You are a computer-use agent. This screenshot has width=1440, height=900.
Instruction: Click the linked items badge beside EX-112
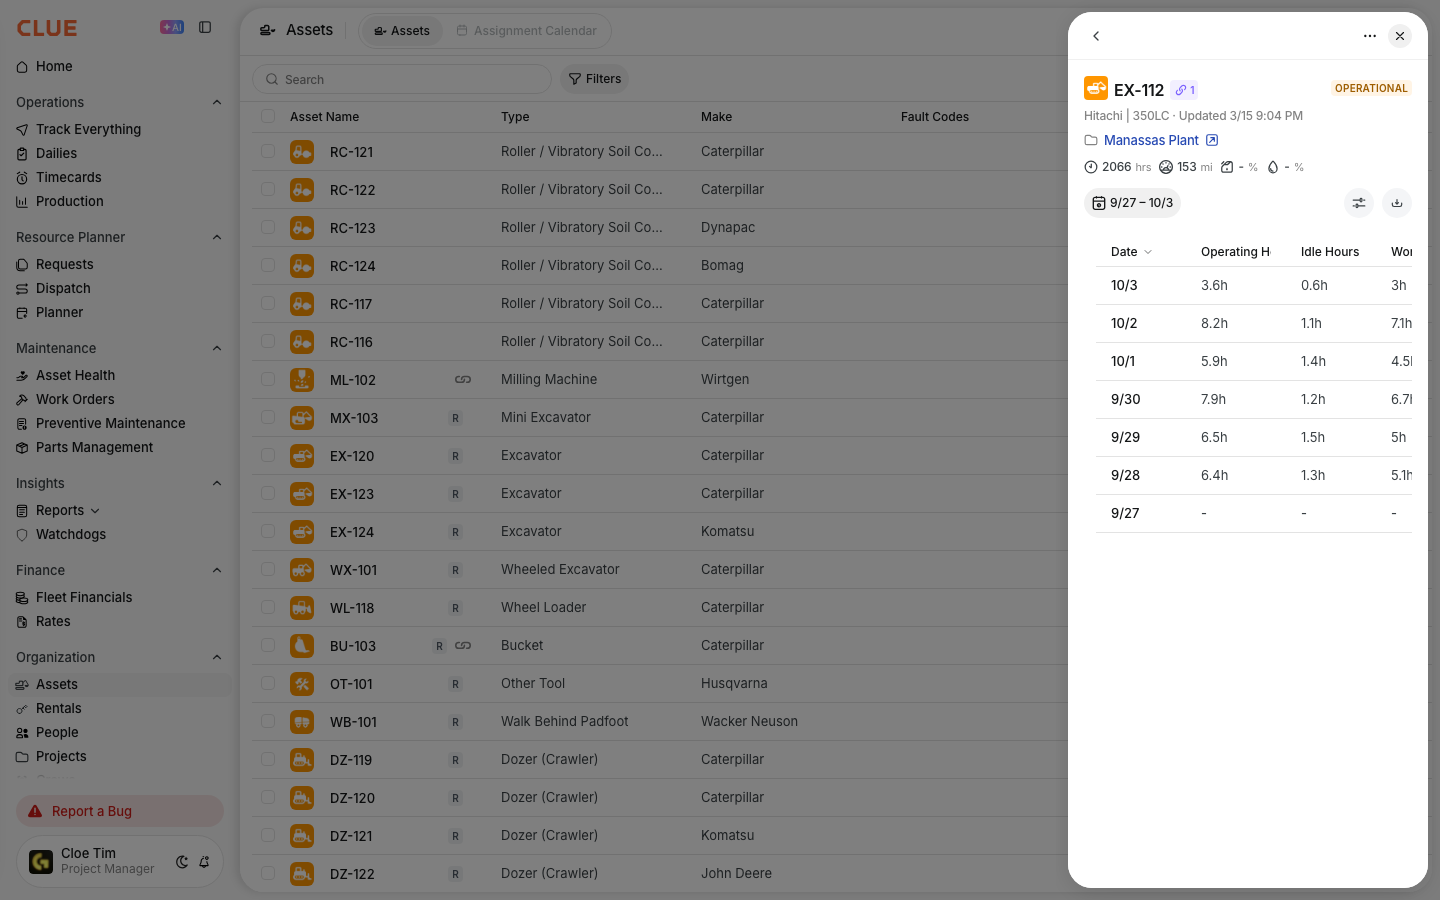[x=1185, y=90]
